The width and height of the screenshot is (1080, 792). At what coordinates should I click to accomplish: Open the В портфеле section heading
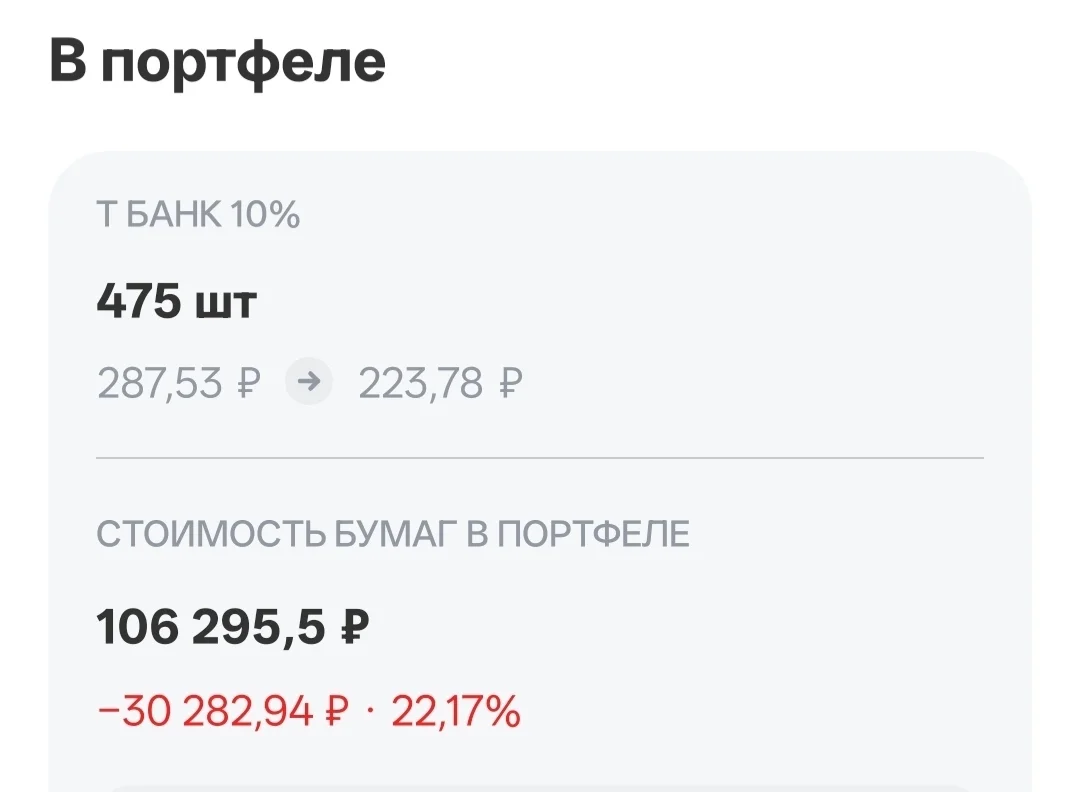point(218,62)
